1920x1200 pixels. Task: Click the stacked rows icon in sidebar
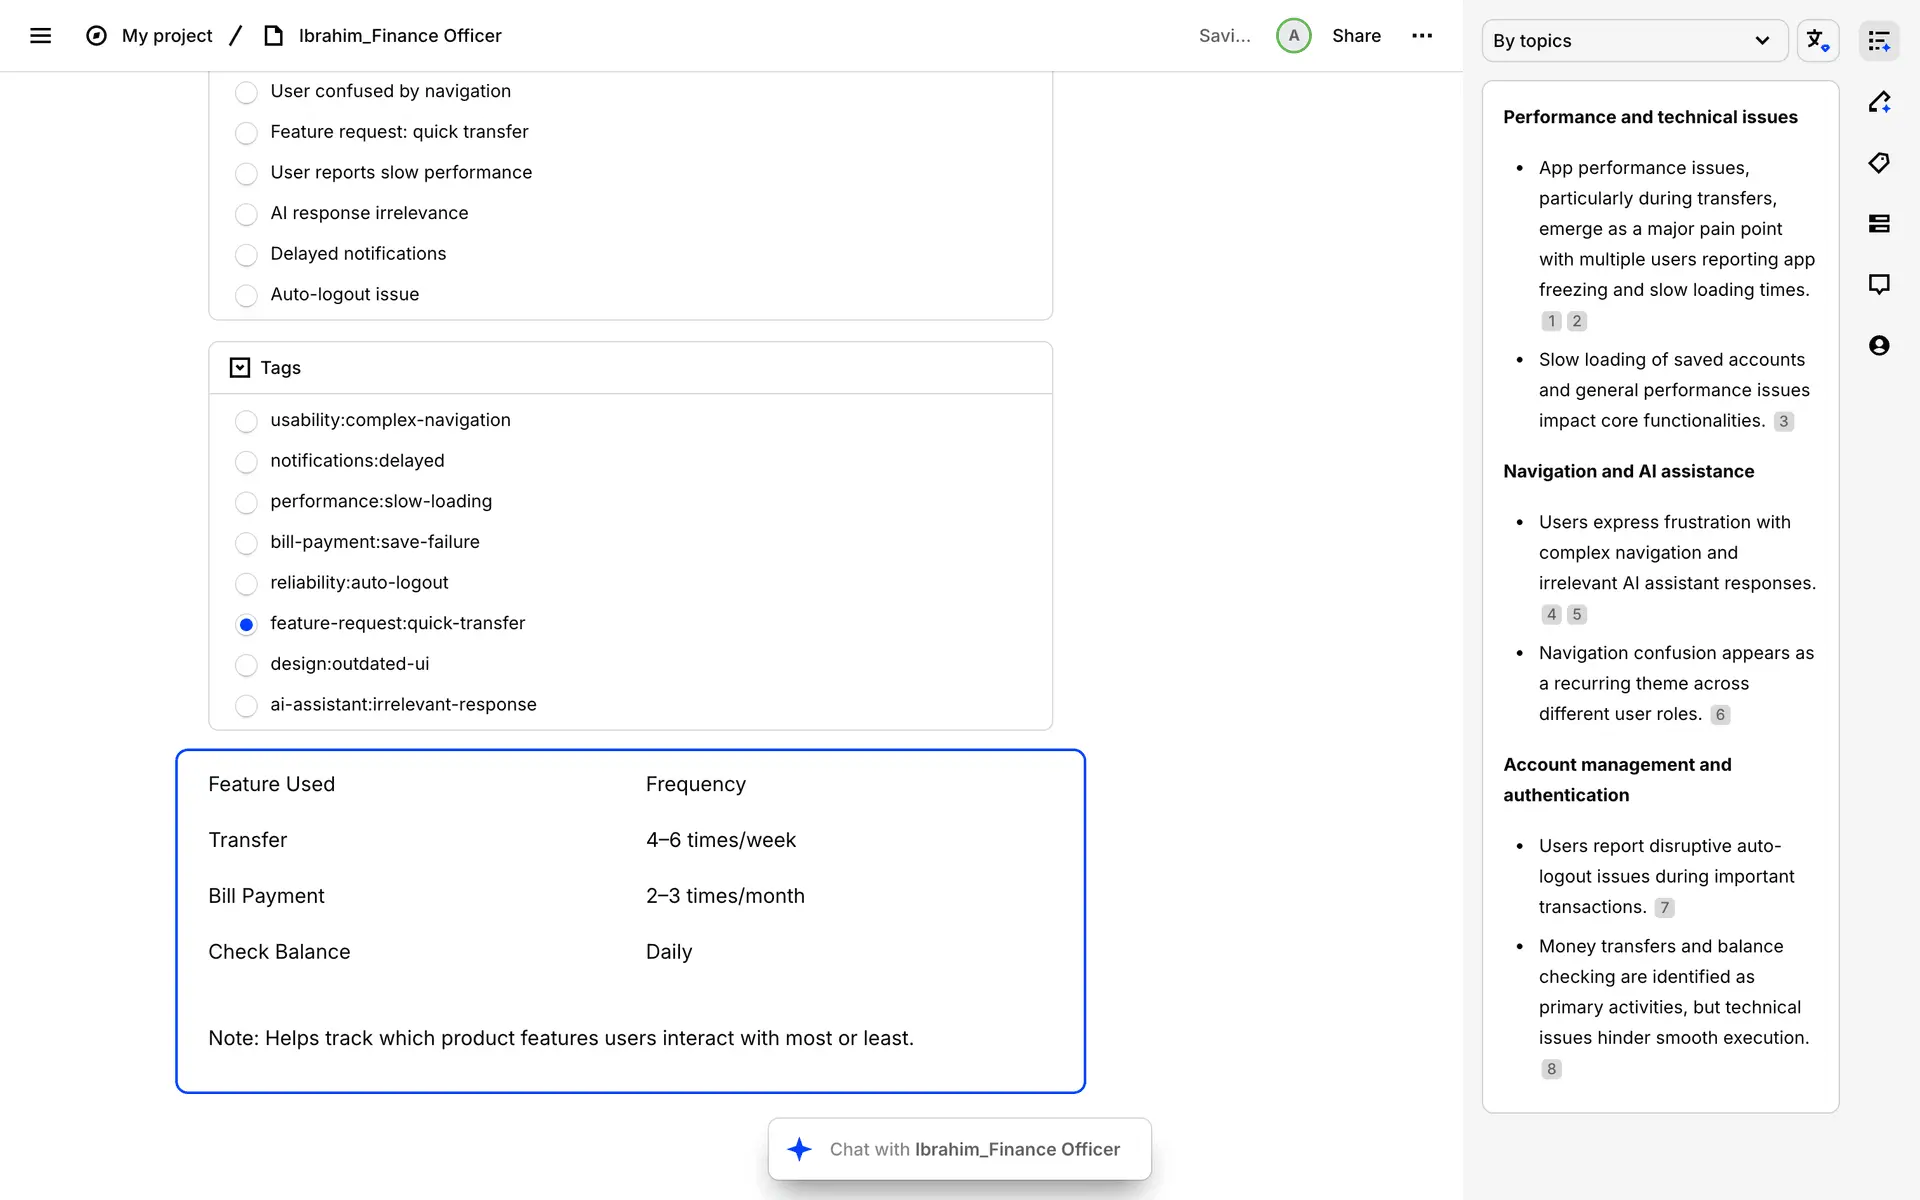click(x=1879, y=224)
